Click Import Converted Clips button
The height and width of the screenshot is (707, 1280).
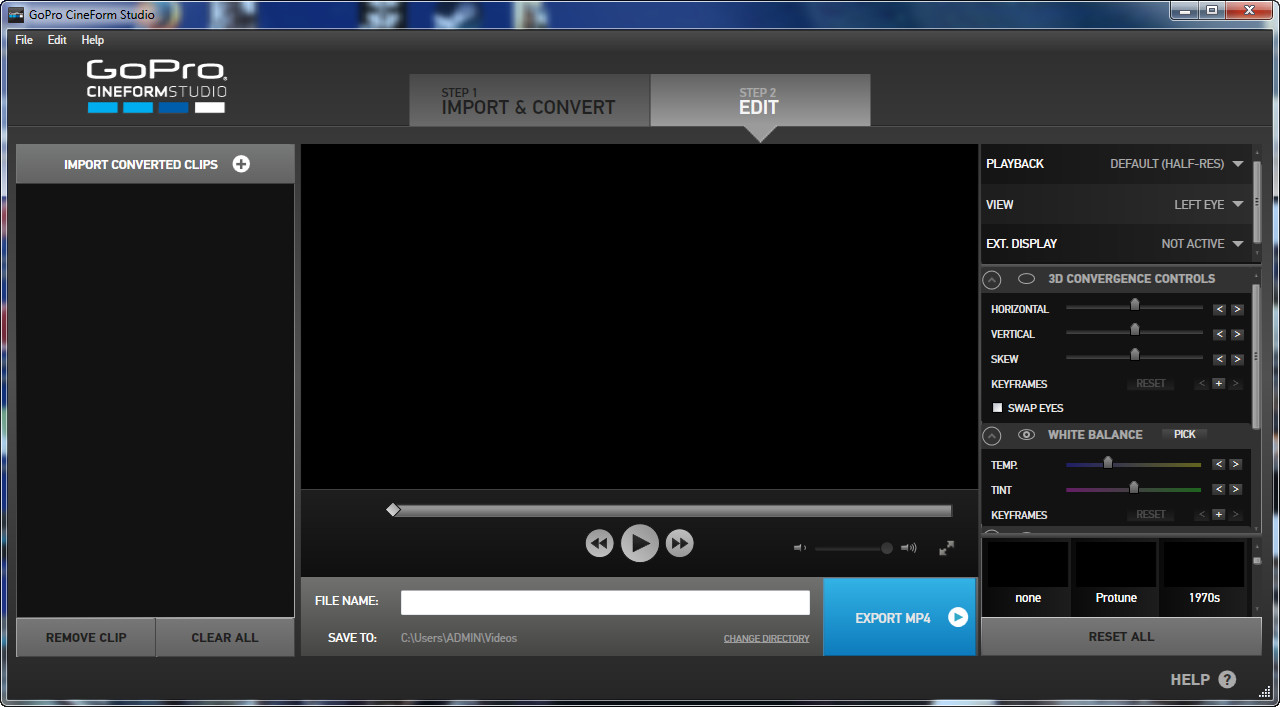point(156,164)
